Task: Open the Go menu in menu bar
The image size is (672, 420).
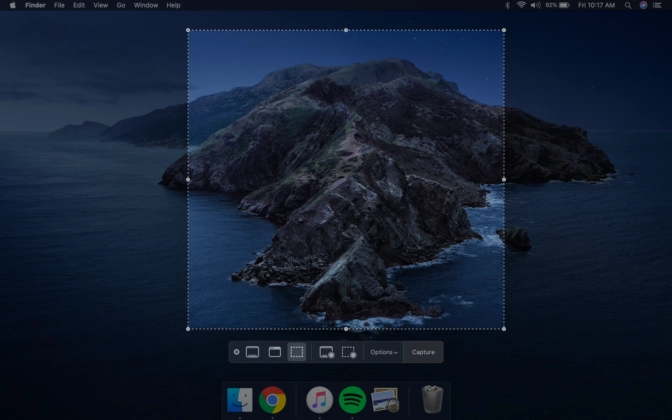Action: tap(121, 5)
